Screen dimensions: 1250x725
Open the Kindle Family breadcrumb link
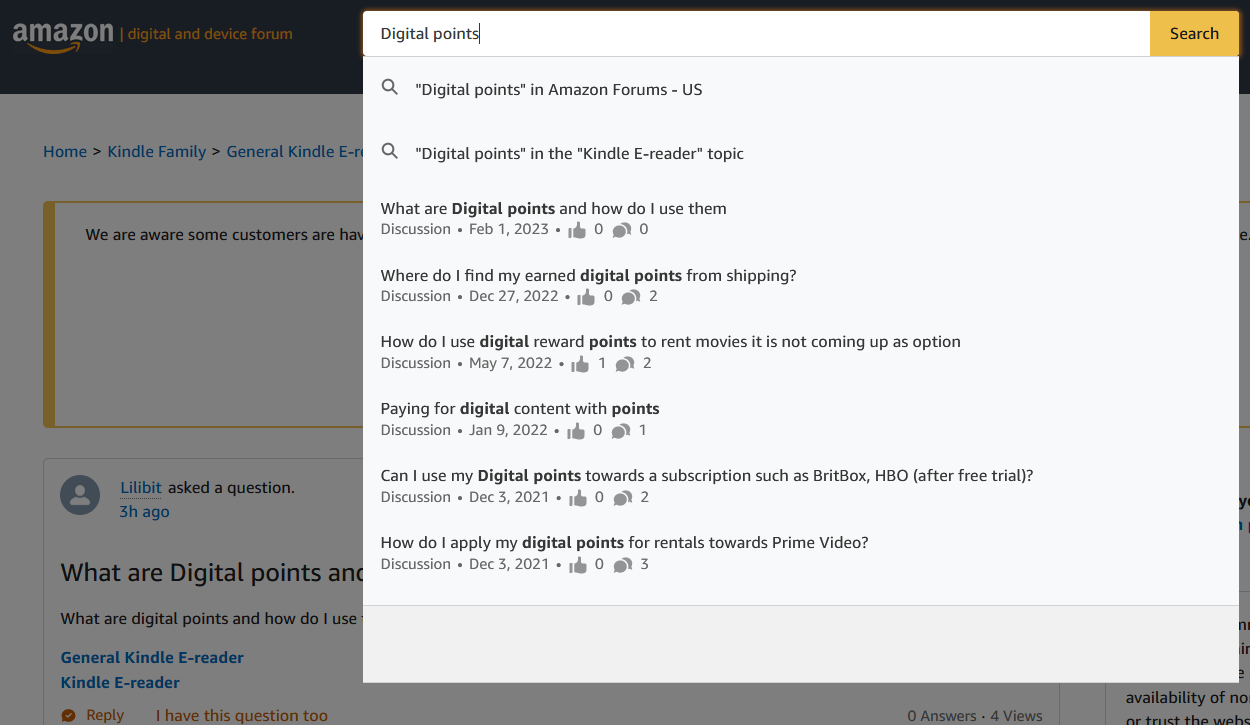pos(156,151)
